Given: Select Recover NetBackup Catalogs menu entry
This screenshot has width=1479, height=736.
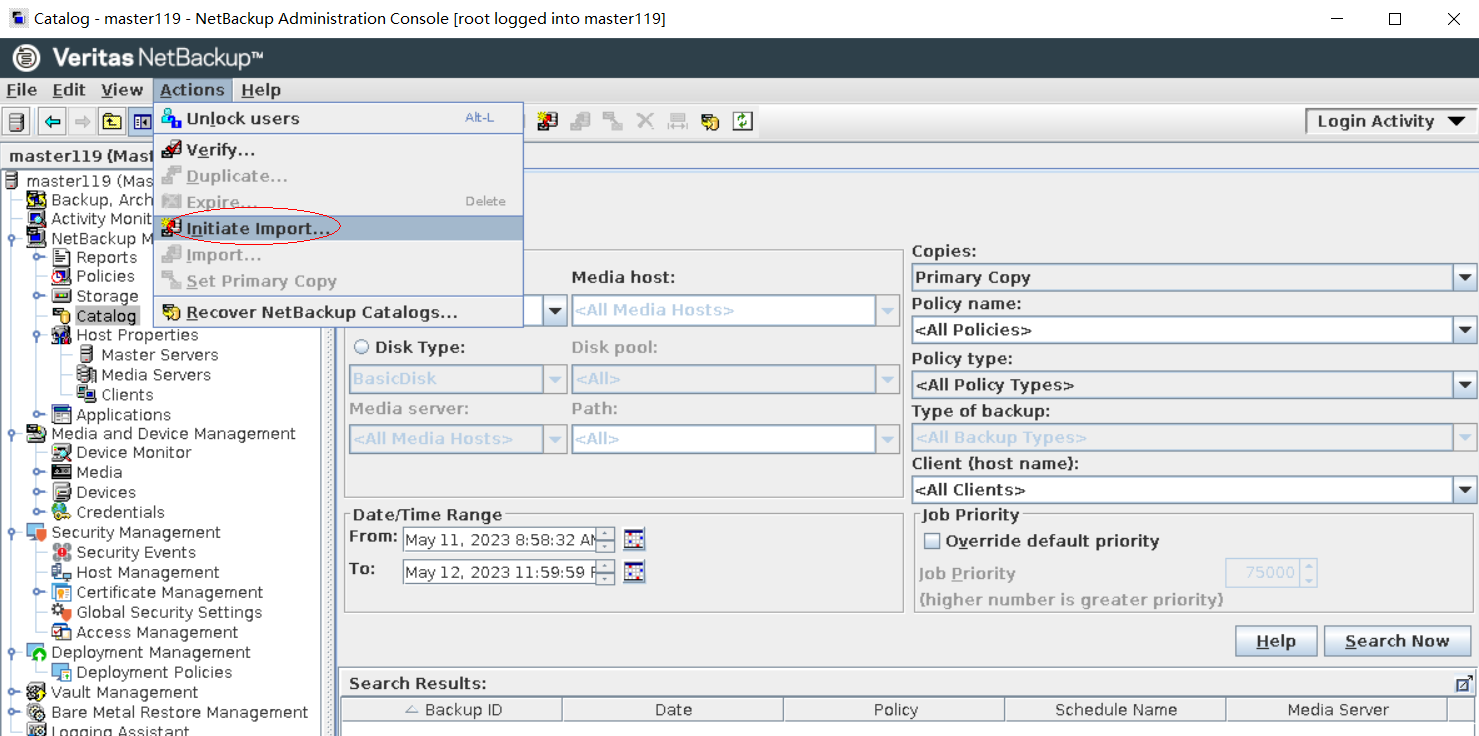Looking at the screenshot, I should tap(321, 312).
